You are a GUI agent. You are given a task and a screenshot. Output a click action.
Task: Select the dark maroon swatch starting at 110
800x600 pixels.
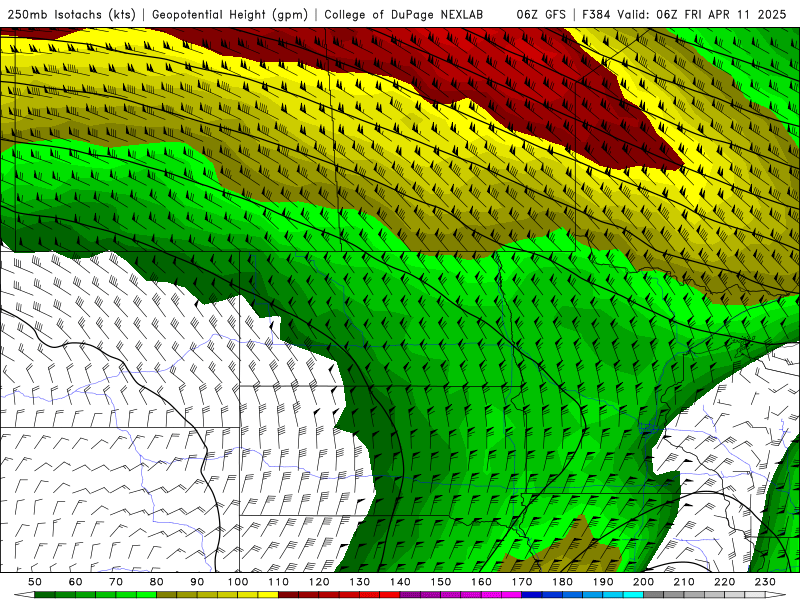(x=288, y=595)
